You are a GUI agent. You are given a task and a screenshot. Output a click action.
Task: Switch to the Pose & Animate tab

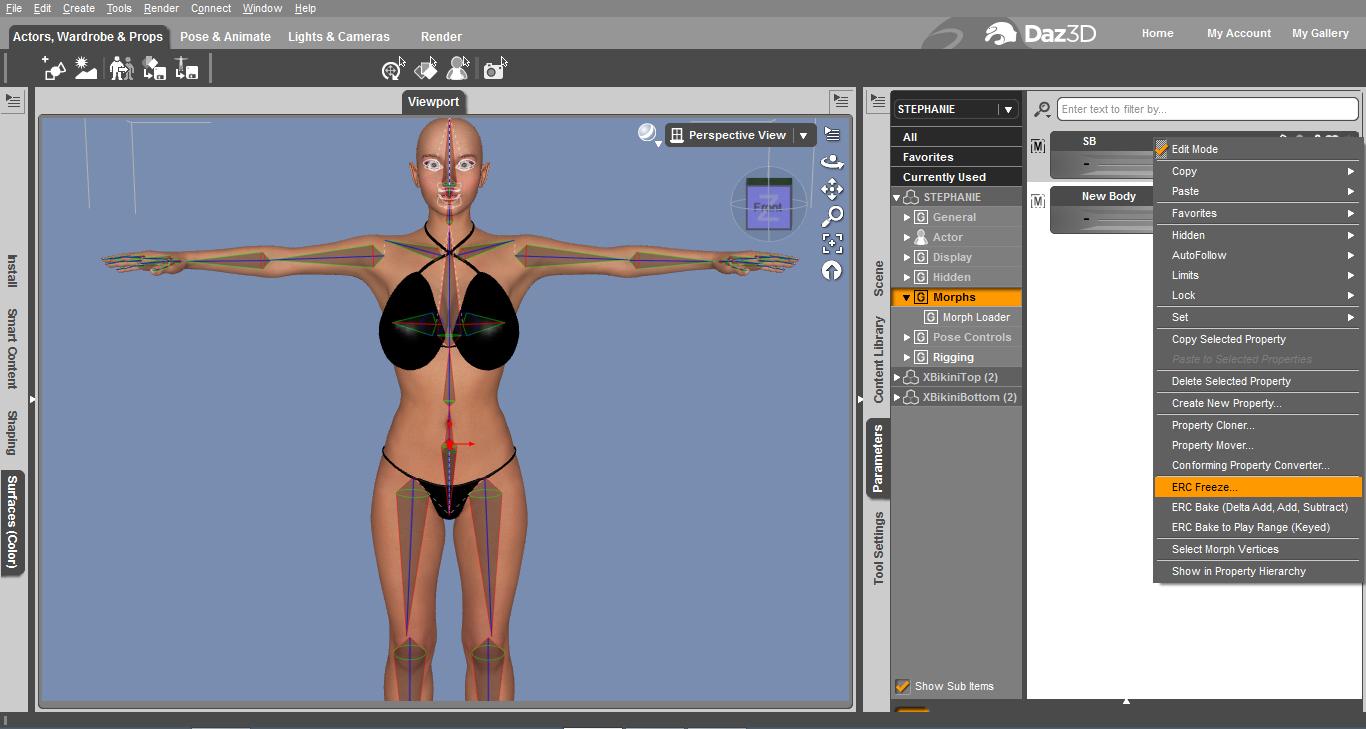225,37
